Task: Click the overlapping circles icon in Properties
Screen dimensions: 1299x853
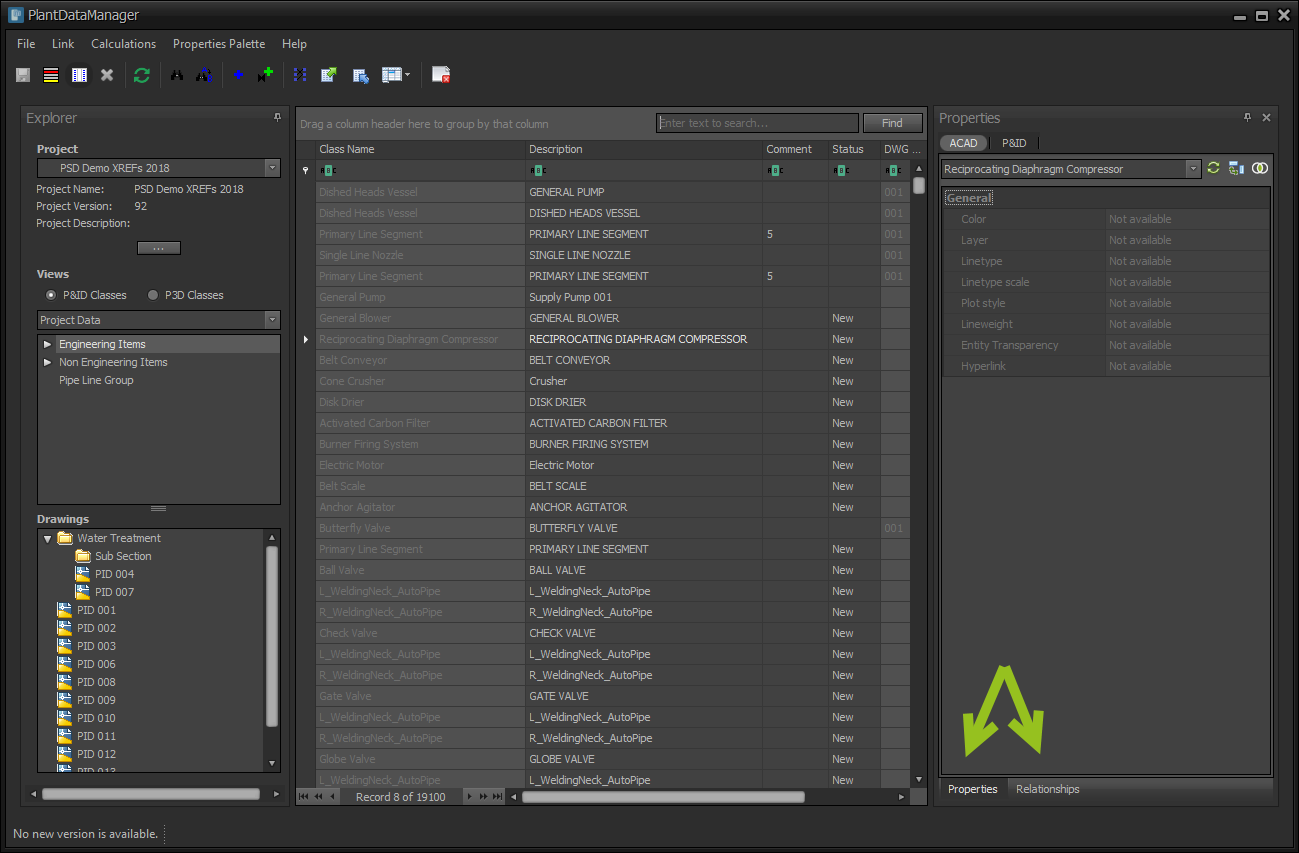Action: click(x=1260, y=169)
